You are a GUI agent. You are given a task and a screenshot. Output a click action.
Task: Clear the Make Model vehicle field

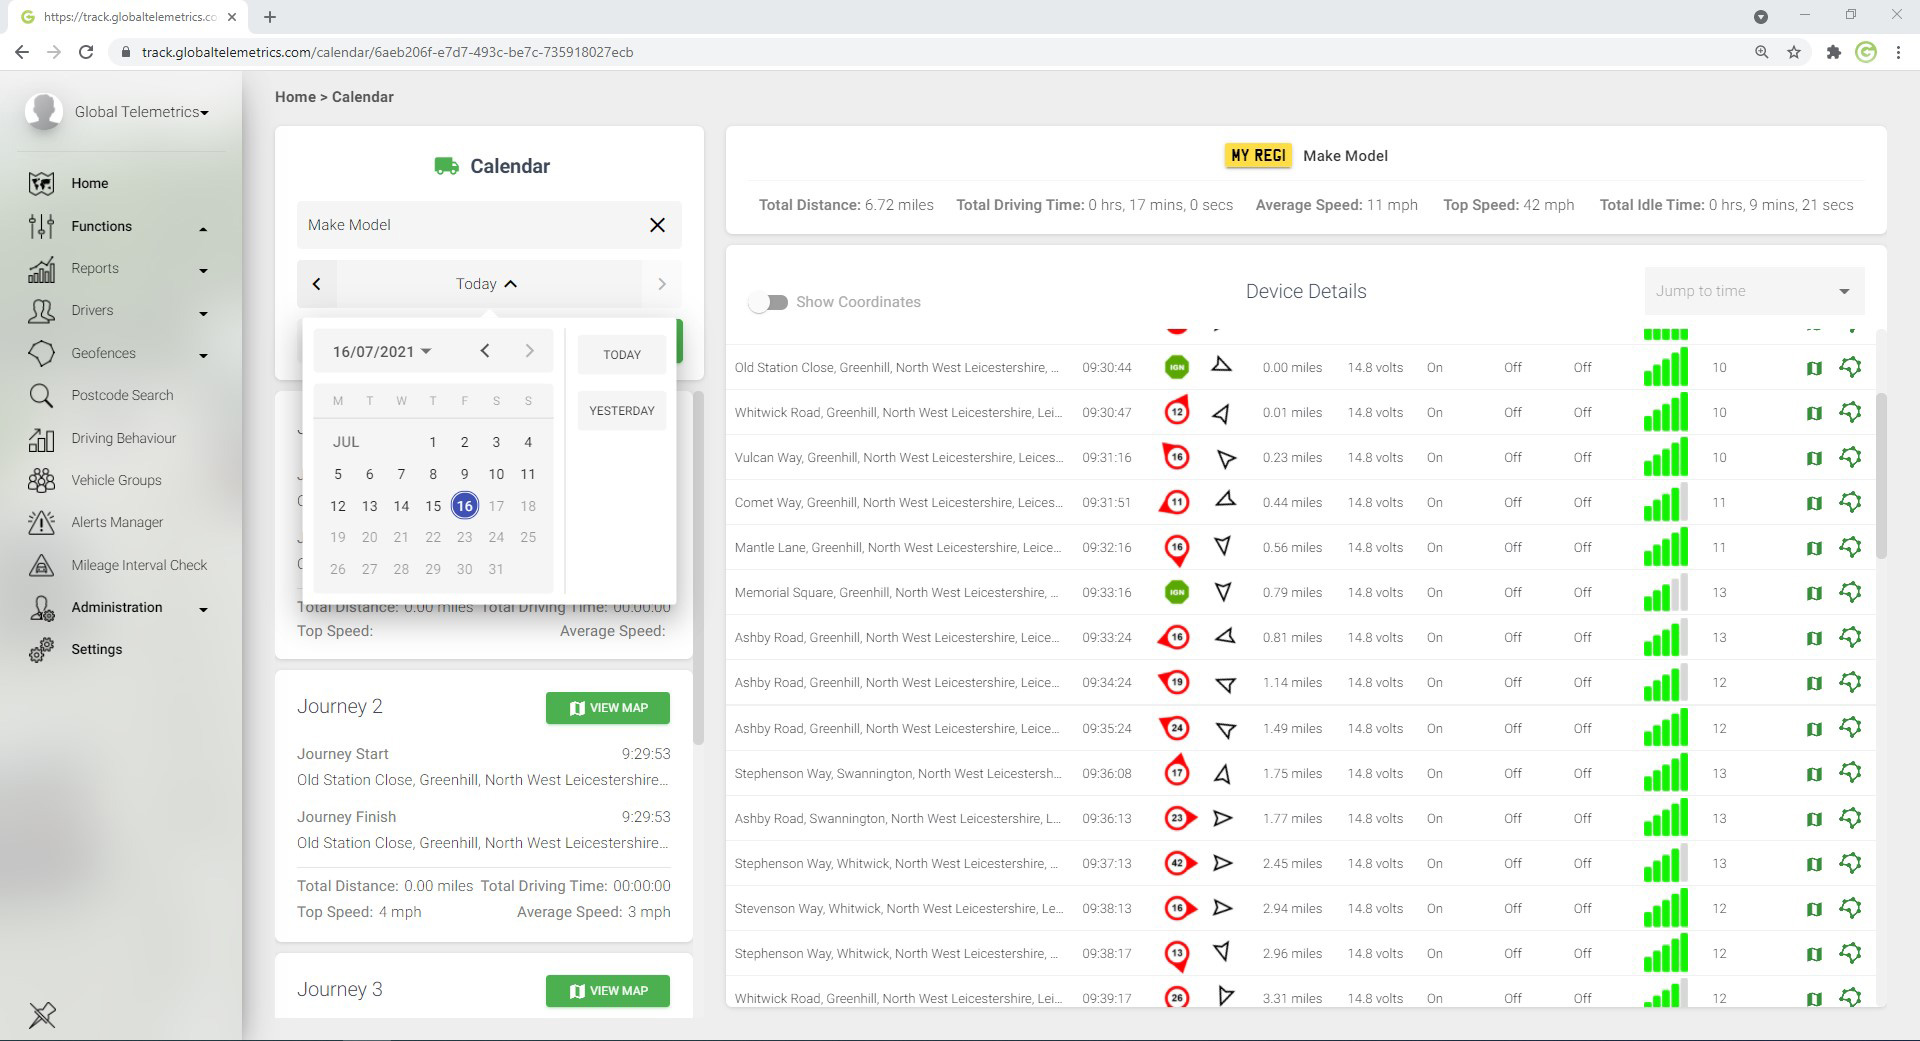[657, 225]
